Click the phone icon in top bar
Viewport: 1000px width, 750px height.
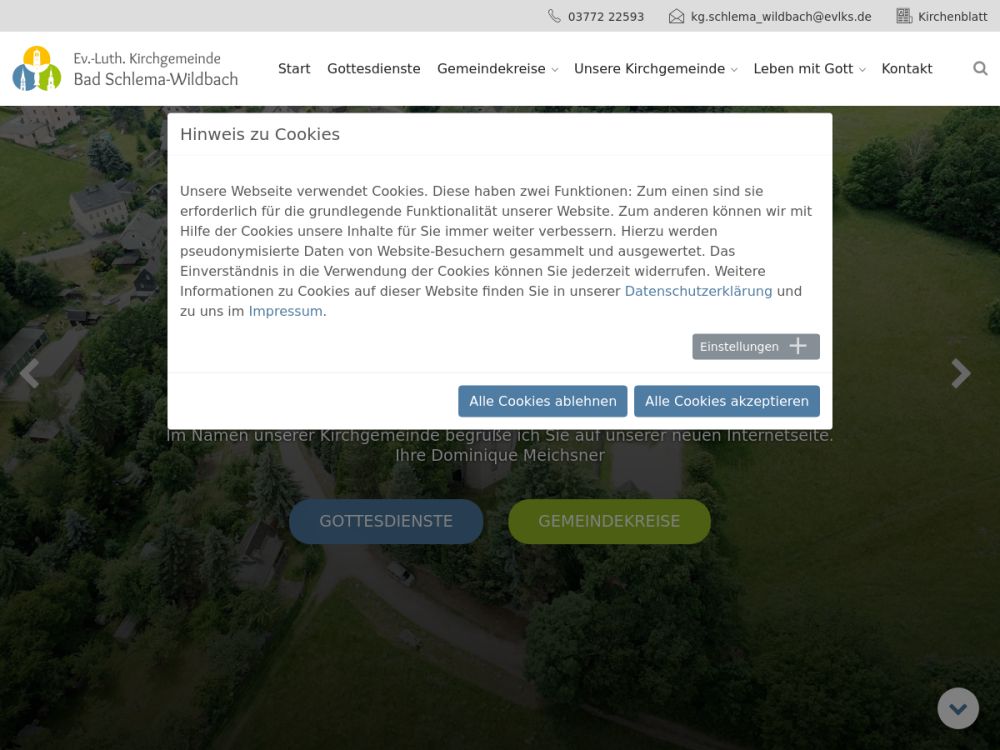click(x=554, y=16)
